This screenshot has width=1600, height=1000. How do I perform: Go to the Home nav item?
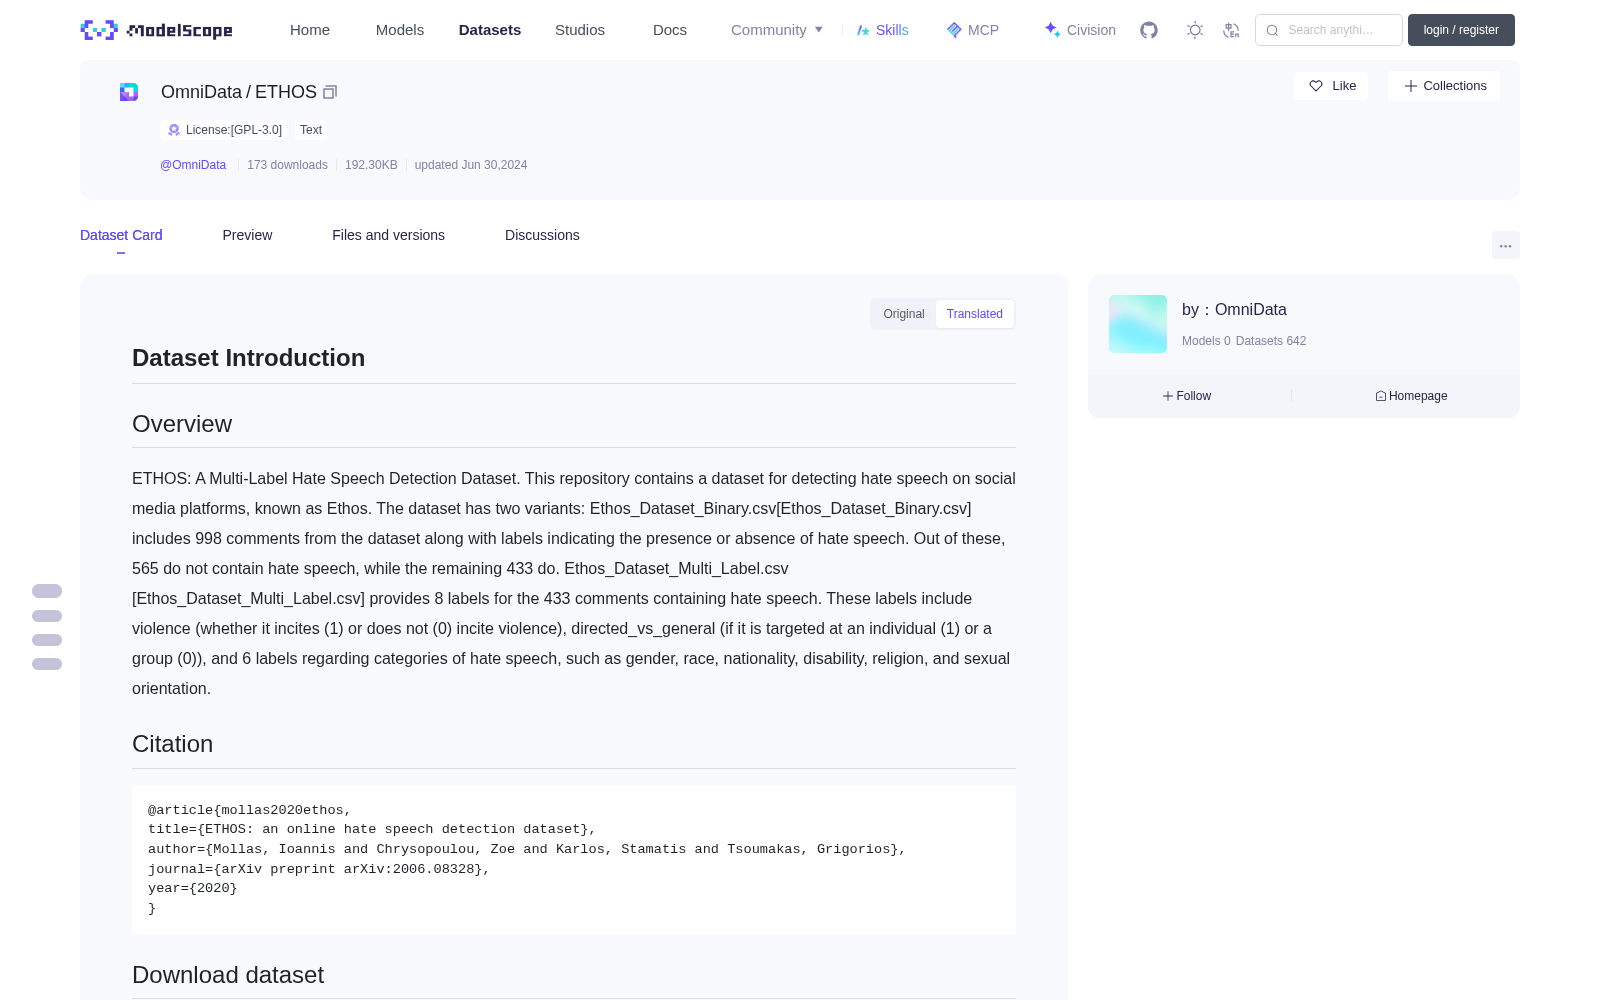coord(310,30)
